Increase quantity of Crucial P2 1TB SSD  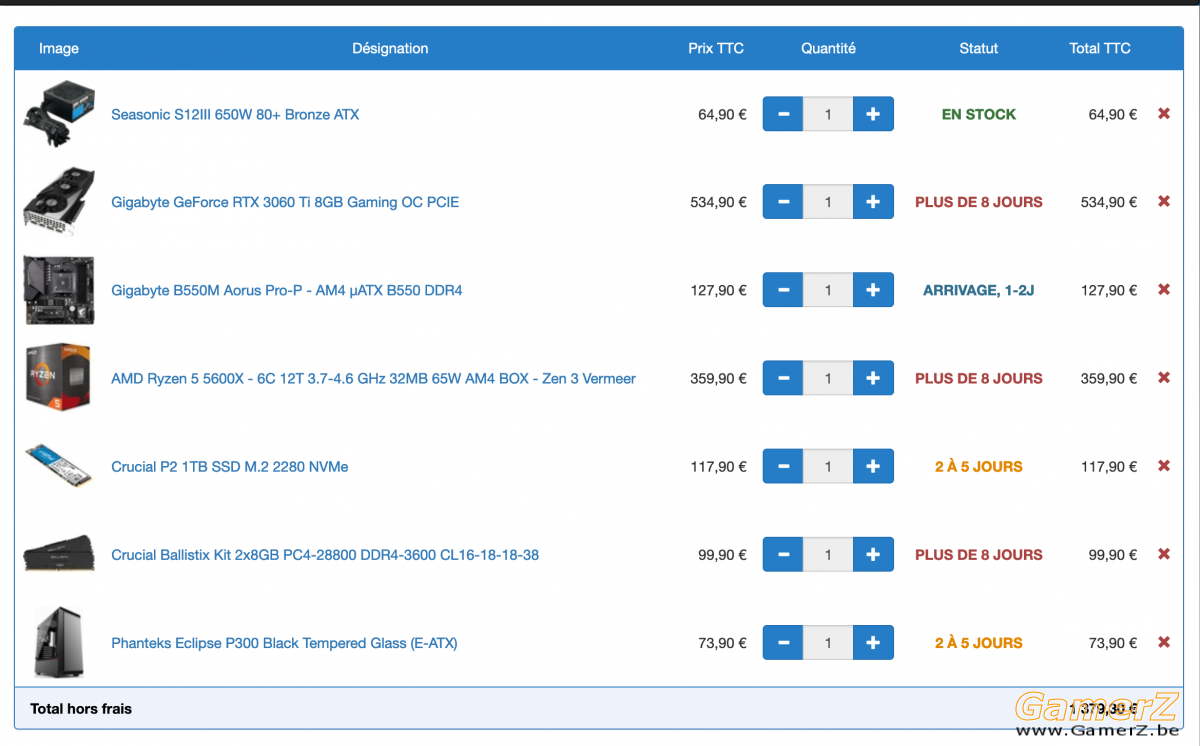pyautogui.click(x=873, y=466)
